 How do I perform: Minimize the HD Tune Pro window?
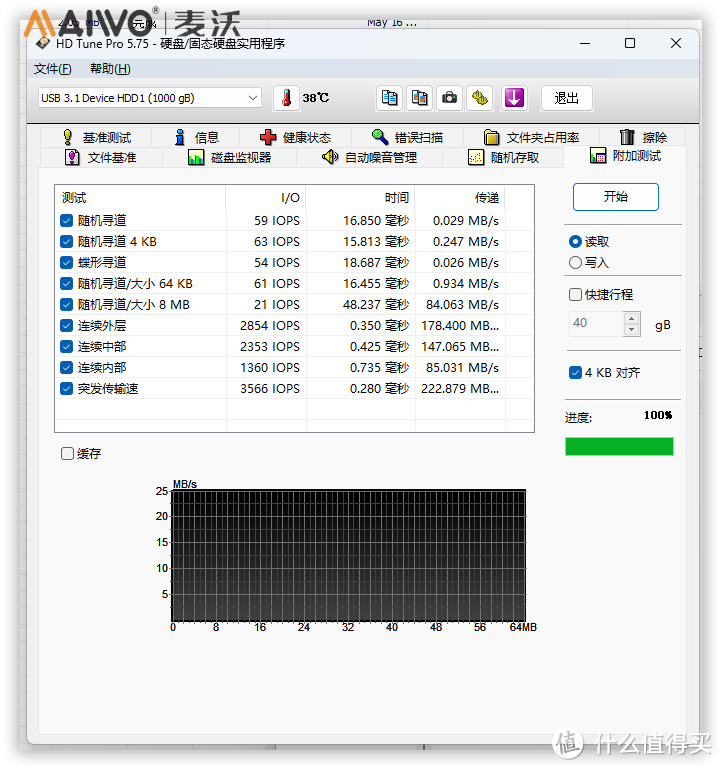pos(584,43)
